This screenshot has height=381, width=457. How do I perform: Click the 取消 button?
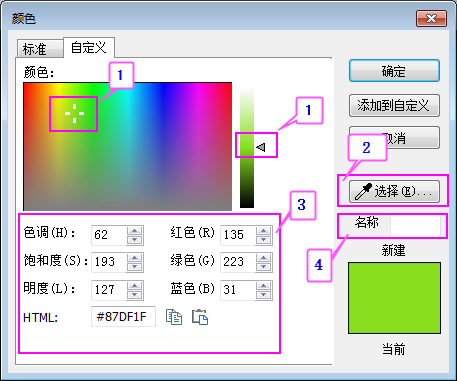[394, 137]
